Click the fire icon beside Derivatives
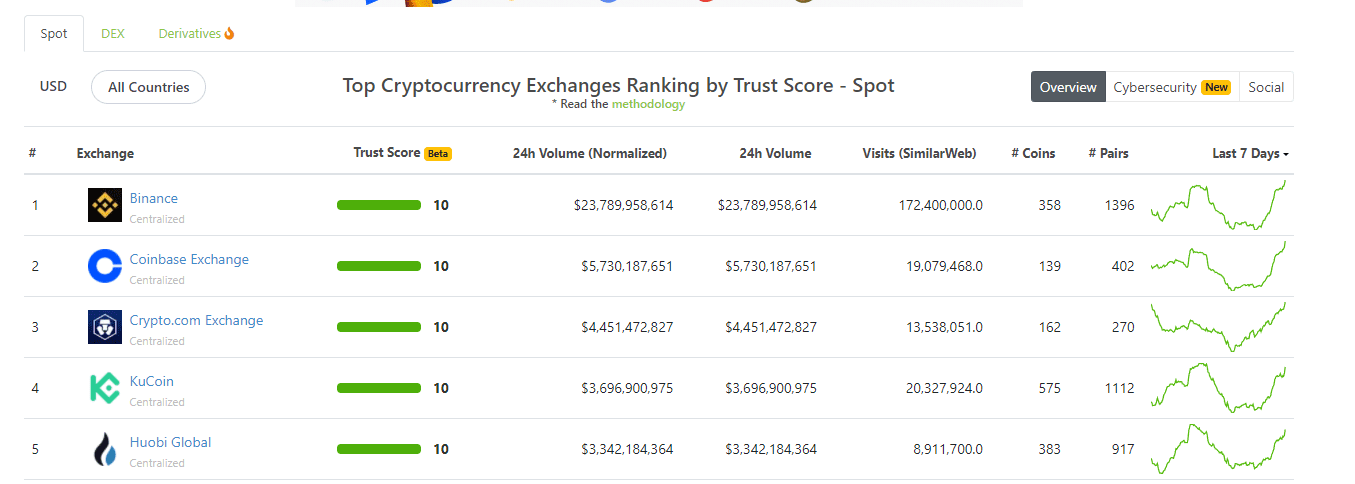The height and width of the screenshot is (484, 1355). pyautogui.click(x=230, y=34)
